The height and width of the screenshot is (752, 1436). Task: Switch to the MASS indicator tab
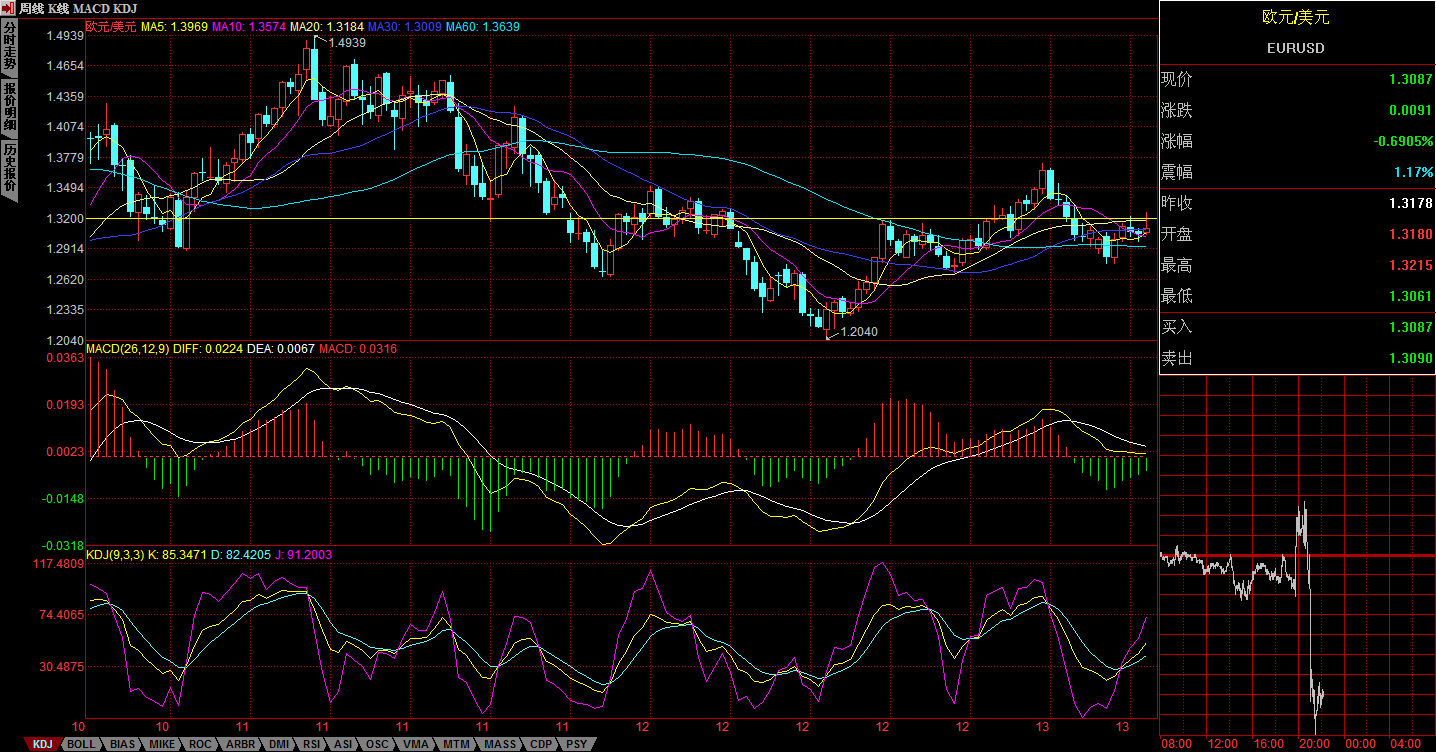click(499, 744)
